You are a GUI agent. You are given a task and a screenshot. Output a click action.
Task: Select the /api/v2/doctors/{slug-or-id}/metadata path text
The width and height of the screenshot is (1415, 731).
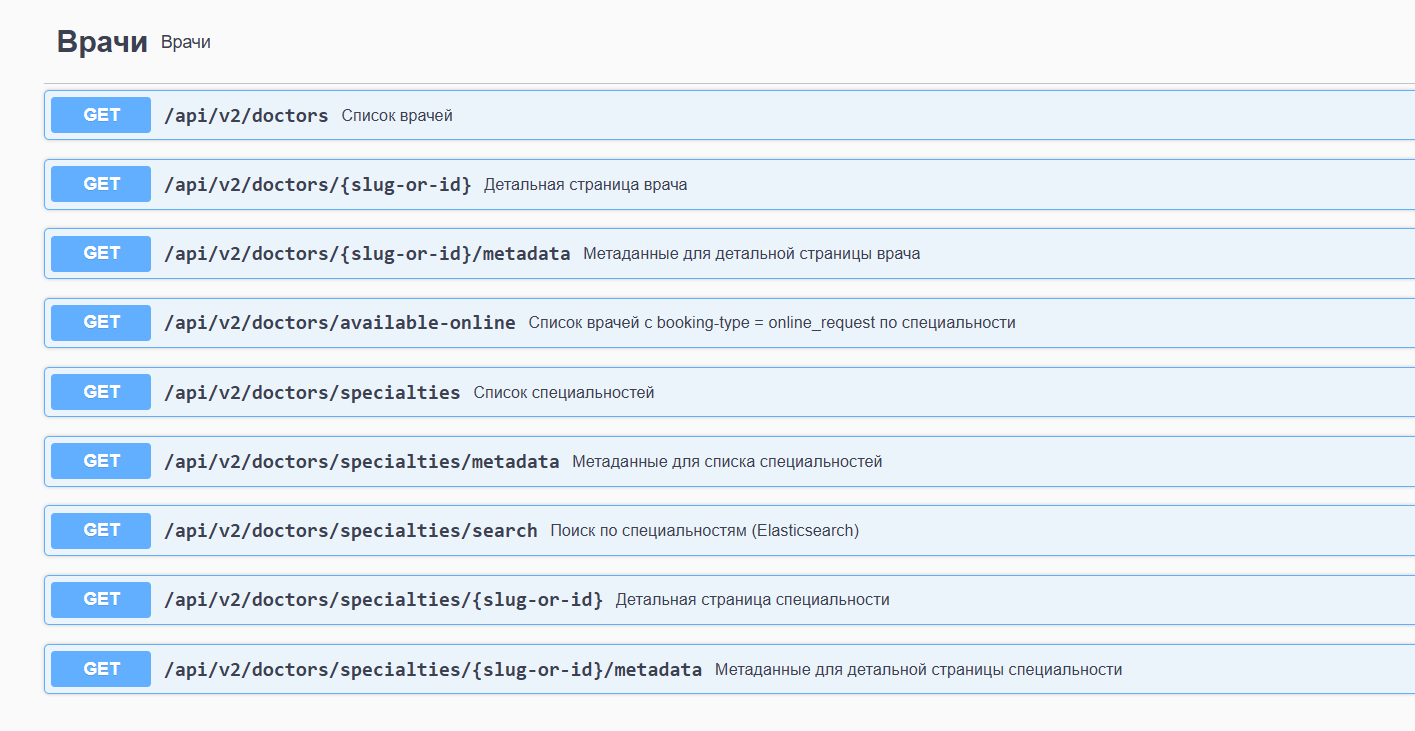tap(367, 254)
